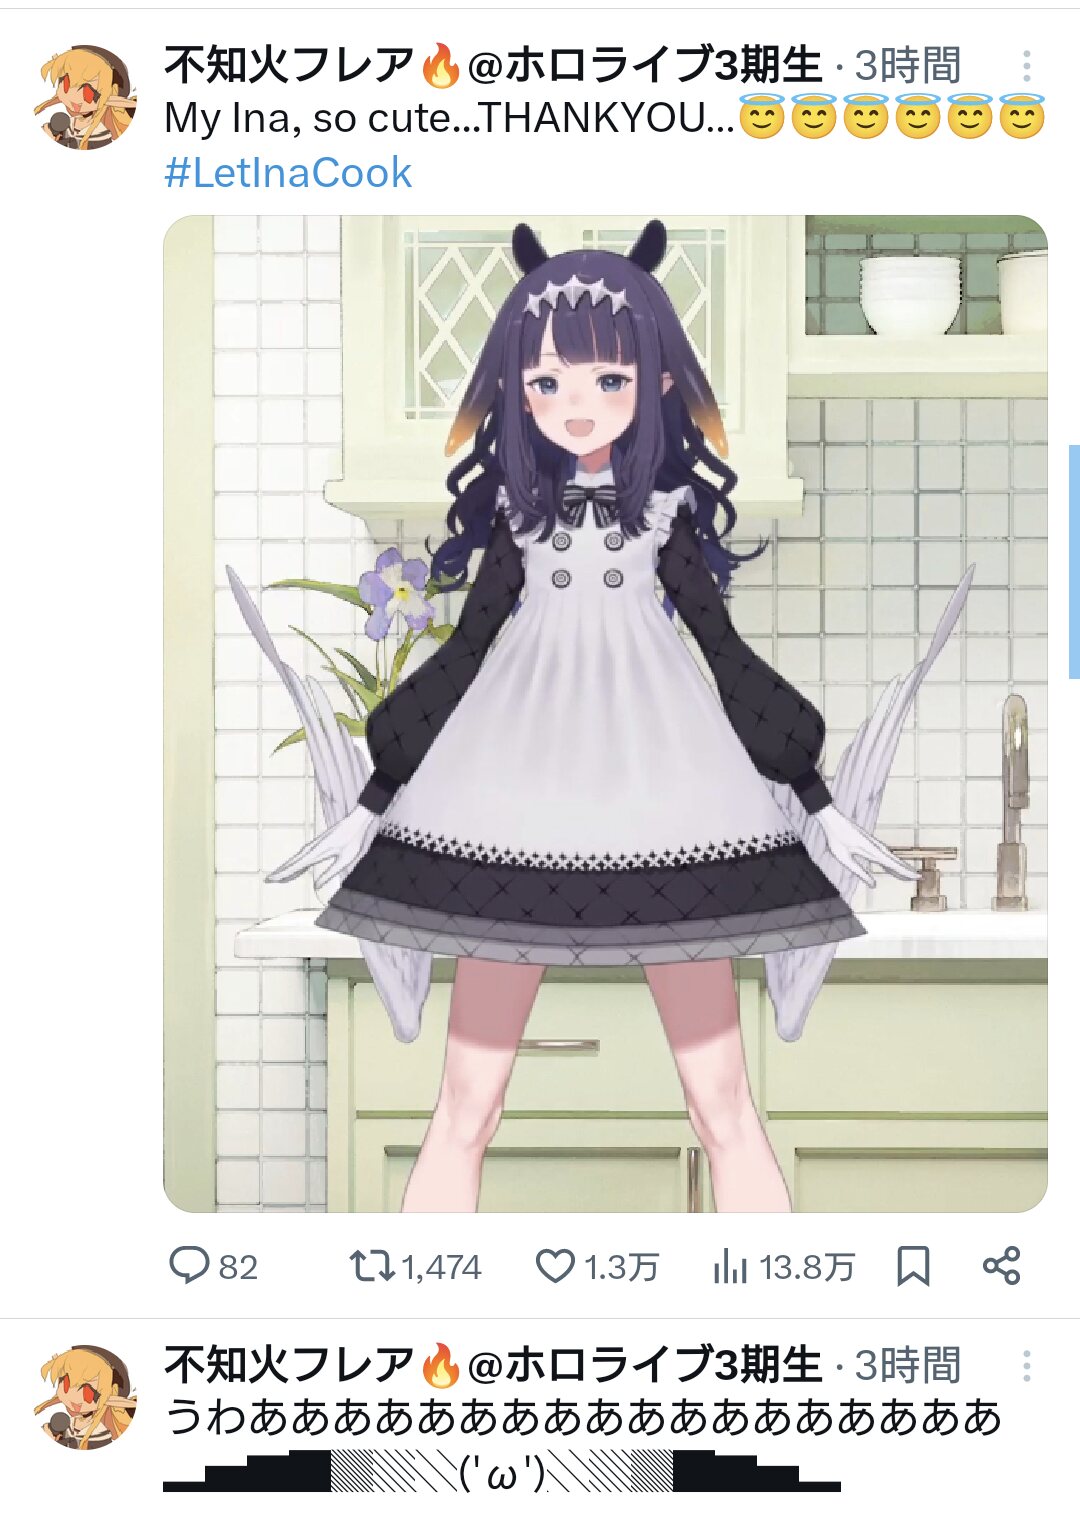This screenshot has width=1080, height=1520.
Task: Retweet the My Ina tweet
Action: point(371,1266)
